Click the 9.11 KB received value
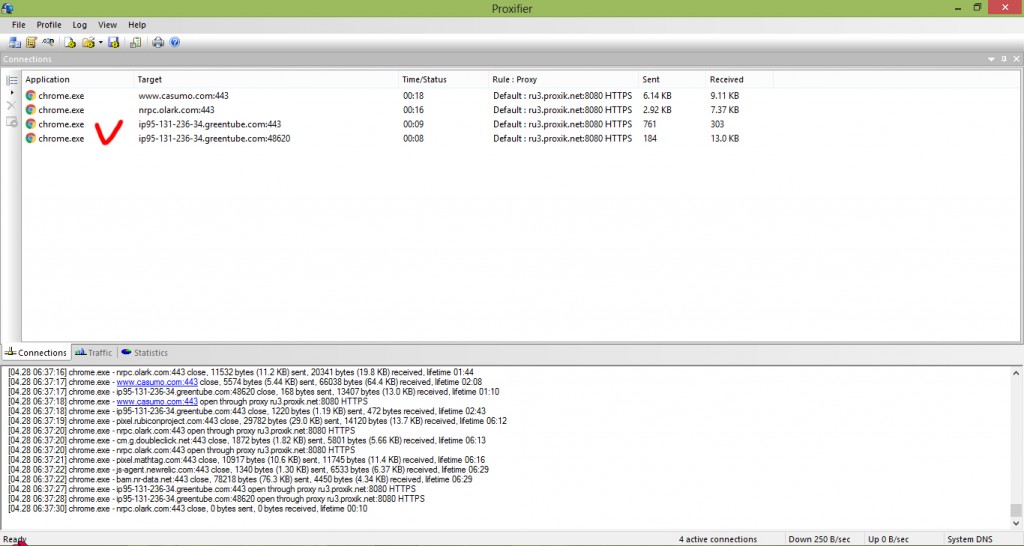 725,95
